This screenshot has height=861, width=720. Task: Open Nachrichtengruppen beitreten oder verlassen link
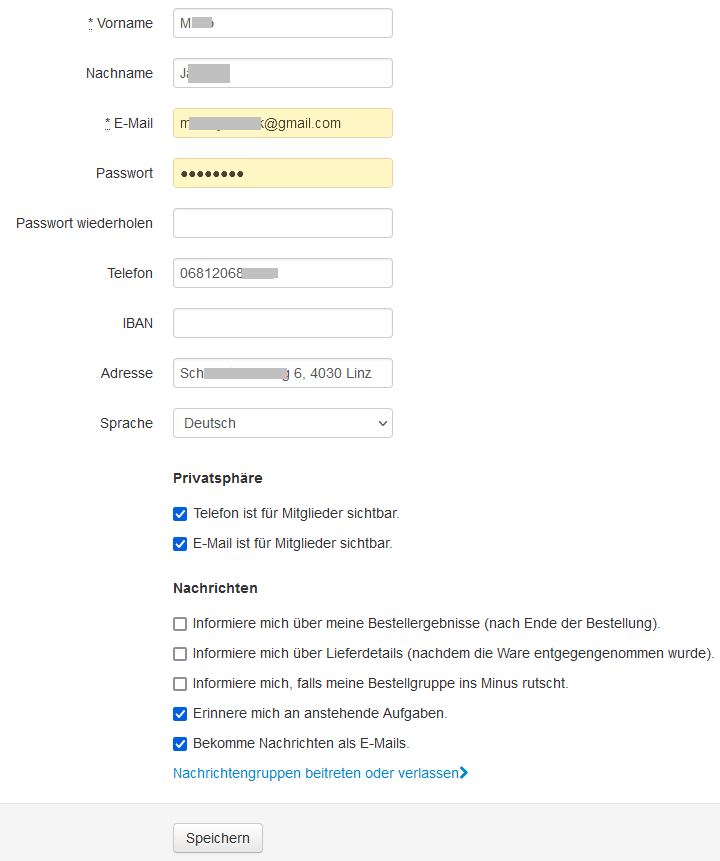coord(315,773)
